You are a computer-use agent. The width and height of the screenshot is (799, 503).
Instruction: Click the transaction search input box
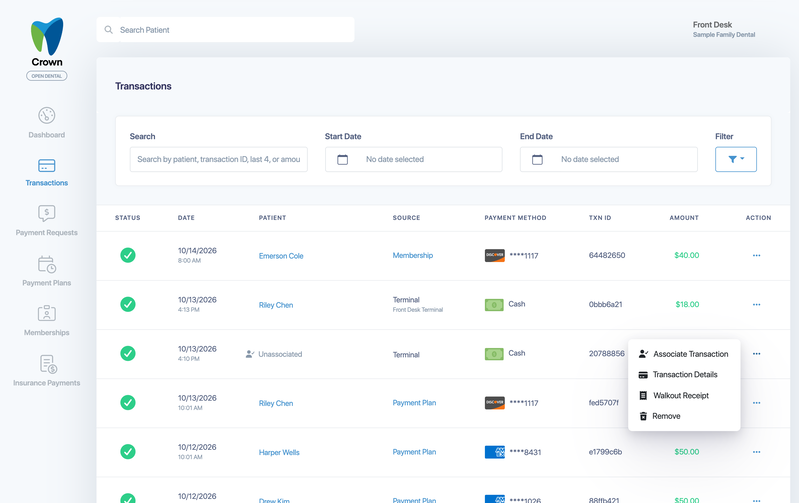219,159
